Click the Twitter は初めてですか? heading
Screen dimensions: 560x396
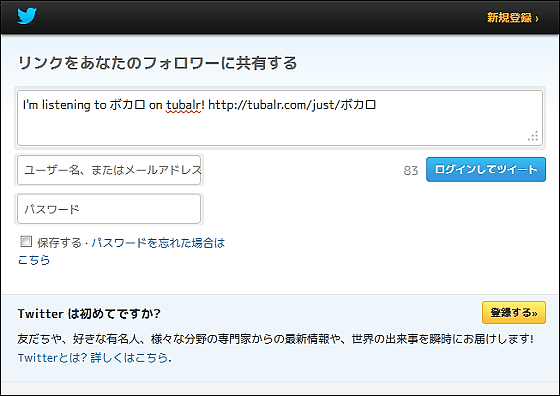tap(89, 314)
